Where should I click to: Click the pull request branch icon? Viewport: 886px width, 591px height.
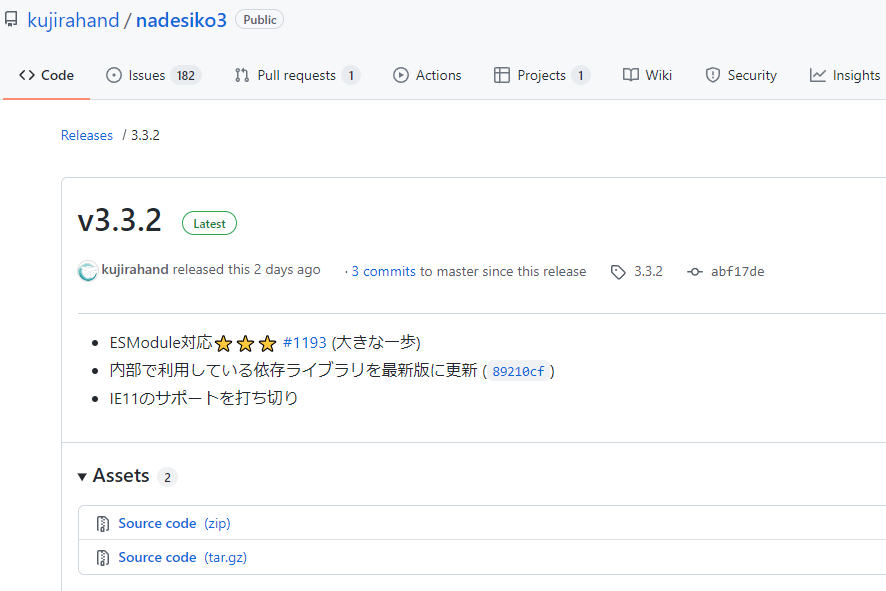pos(240,74)
